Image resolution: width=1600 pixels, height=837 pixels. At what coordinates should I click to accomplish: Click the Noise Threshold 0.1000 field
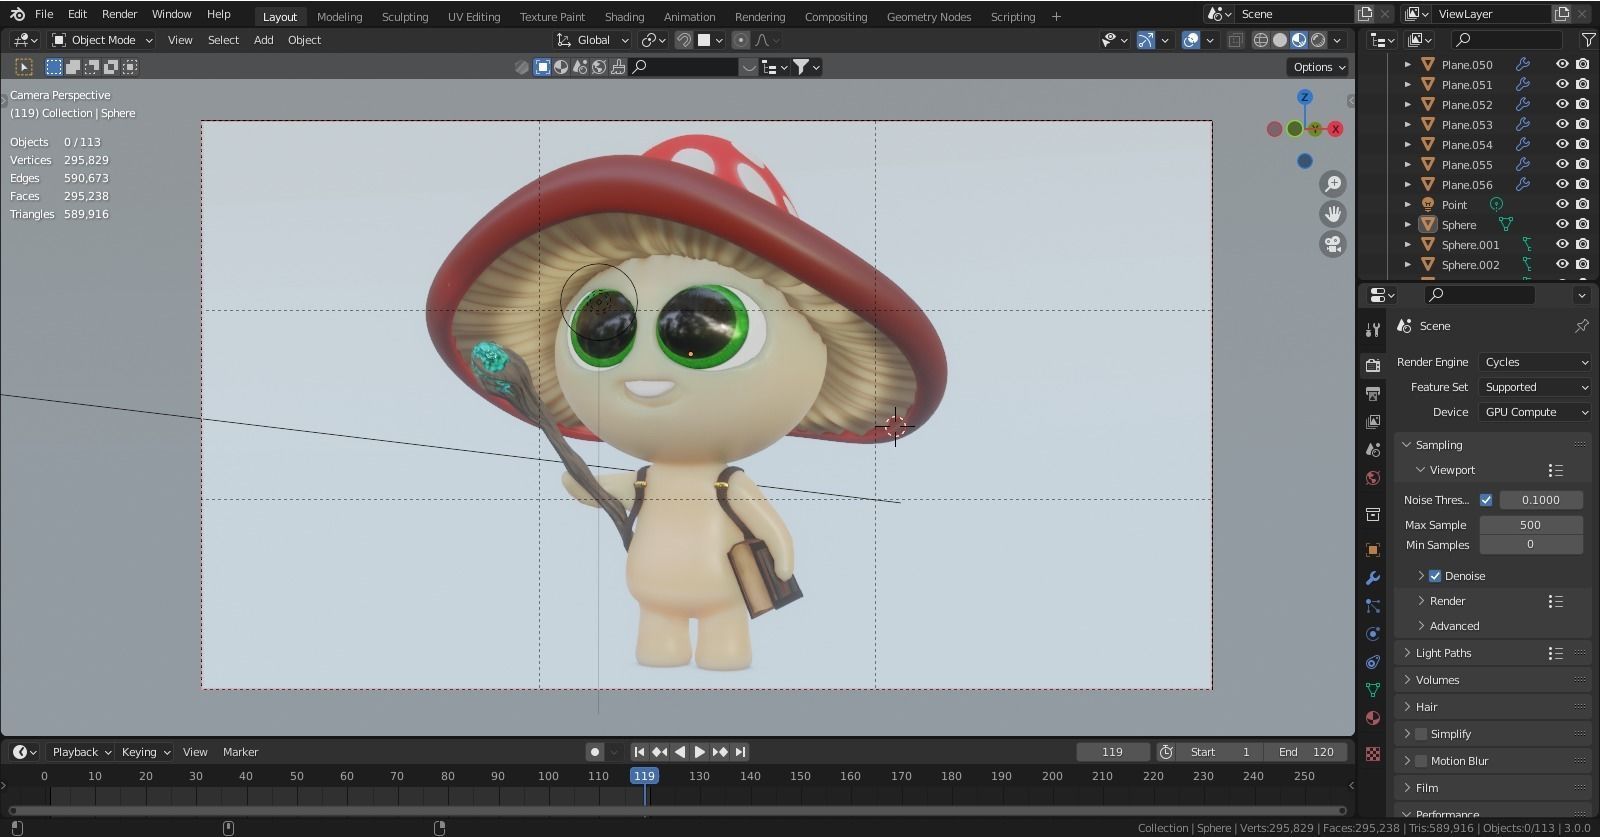(x=1541, y=500)
